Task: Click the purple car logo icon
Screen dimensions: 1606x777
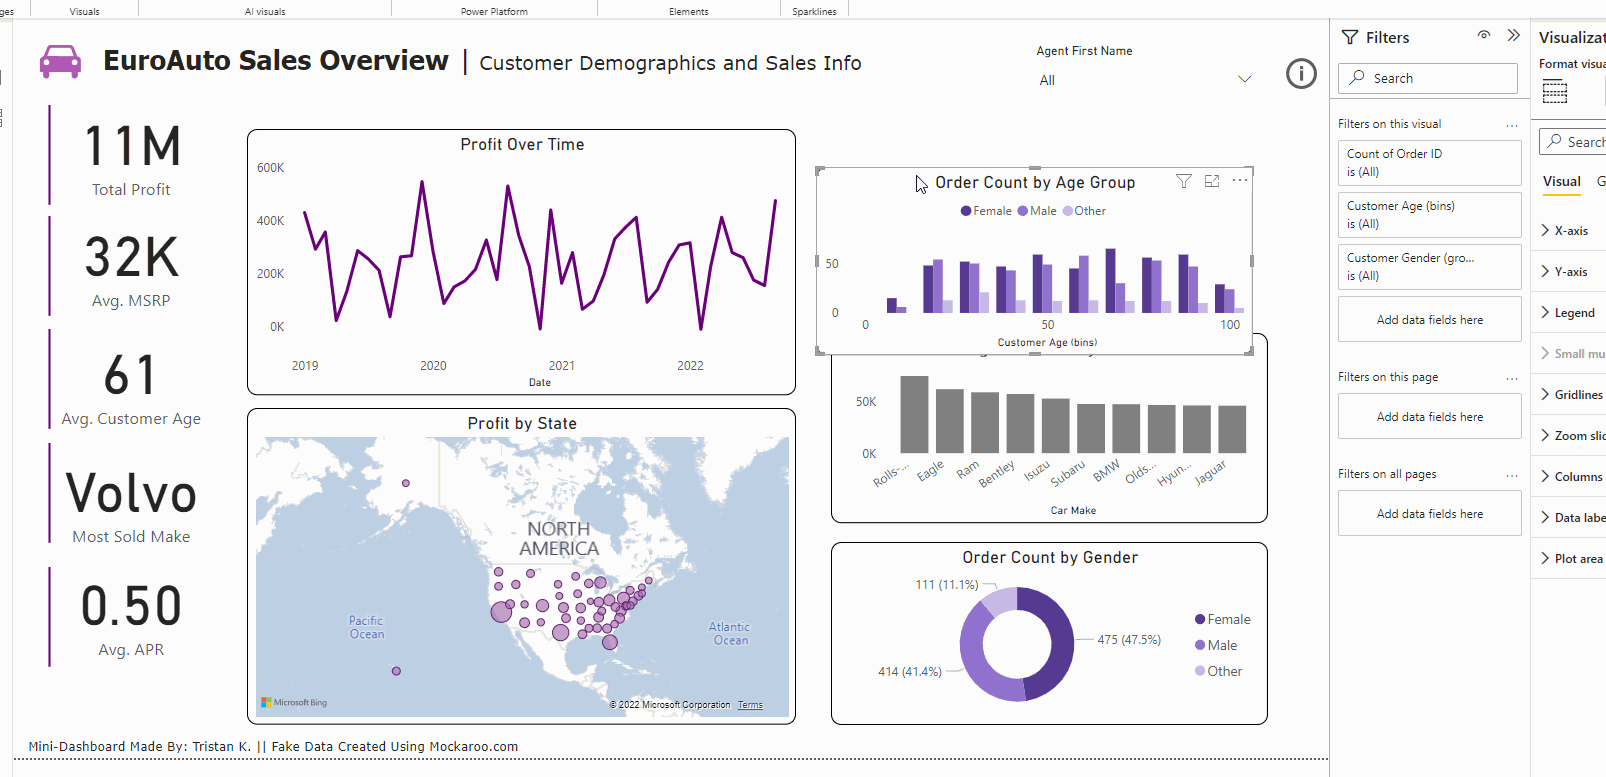Action: [60, 62]
